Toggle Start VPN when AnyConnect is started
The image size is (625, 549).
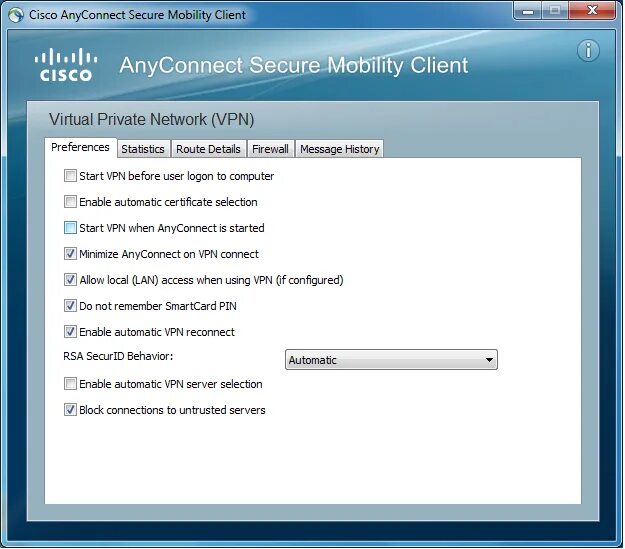[70, 228]
